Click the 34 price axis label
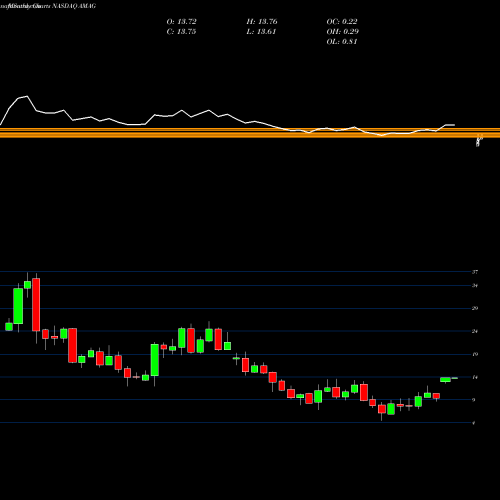The width and height of the screenshot is (500, 500). click(x=475, y=286)
